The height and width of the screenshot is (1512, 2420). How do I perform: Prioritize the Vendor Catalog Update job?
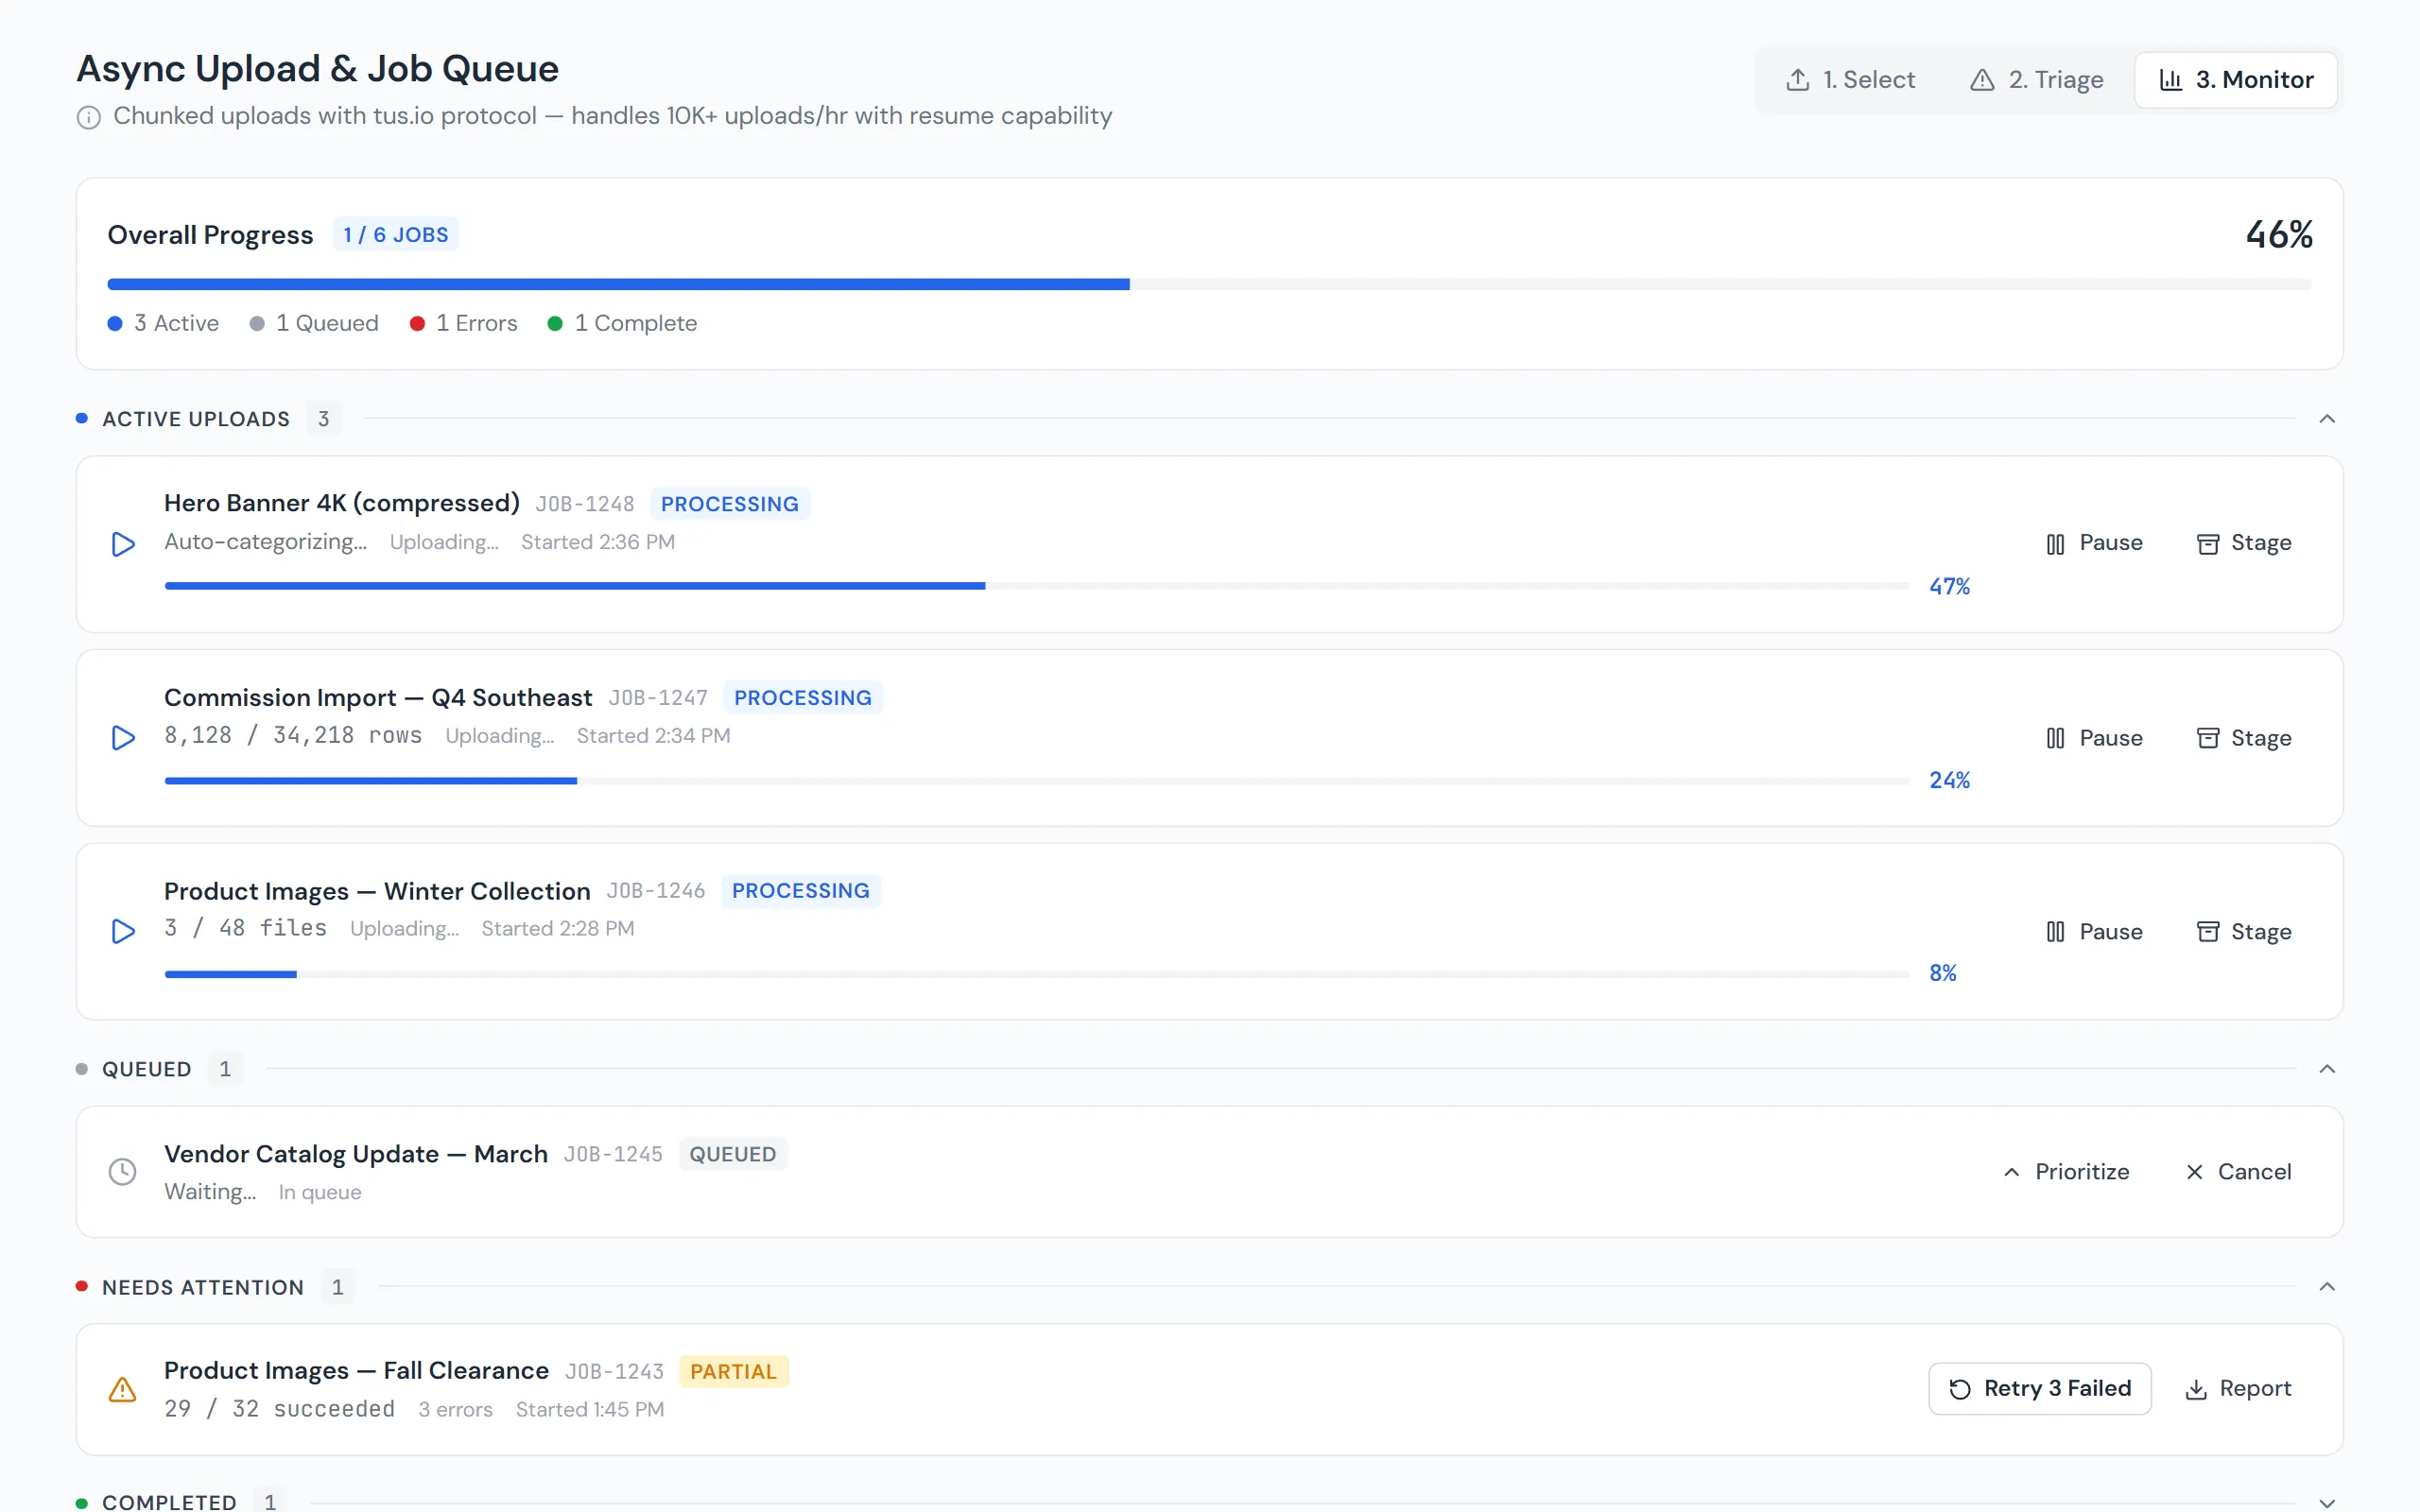tap(2066, 1172)
